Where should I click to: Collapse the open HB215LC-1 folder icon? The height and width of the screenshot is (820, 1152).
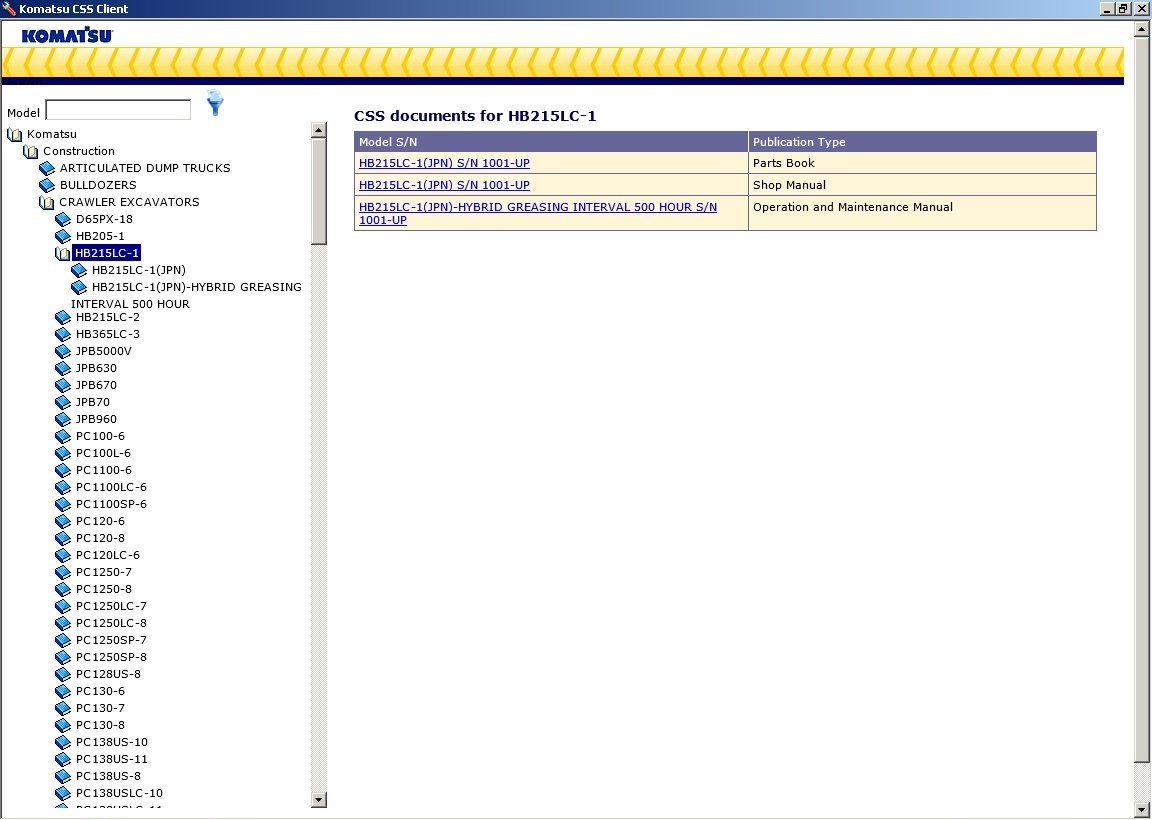point(63,253)
